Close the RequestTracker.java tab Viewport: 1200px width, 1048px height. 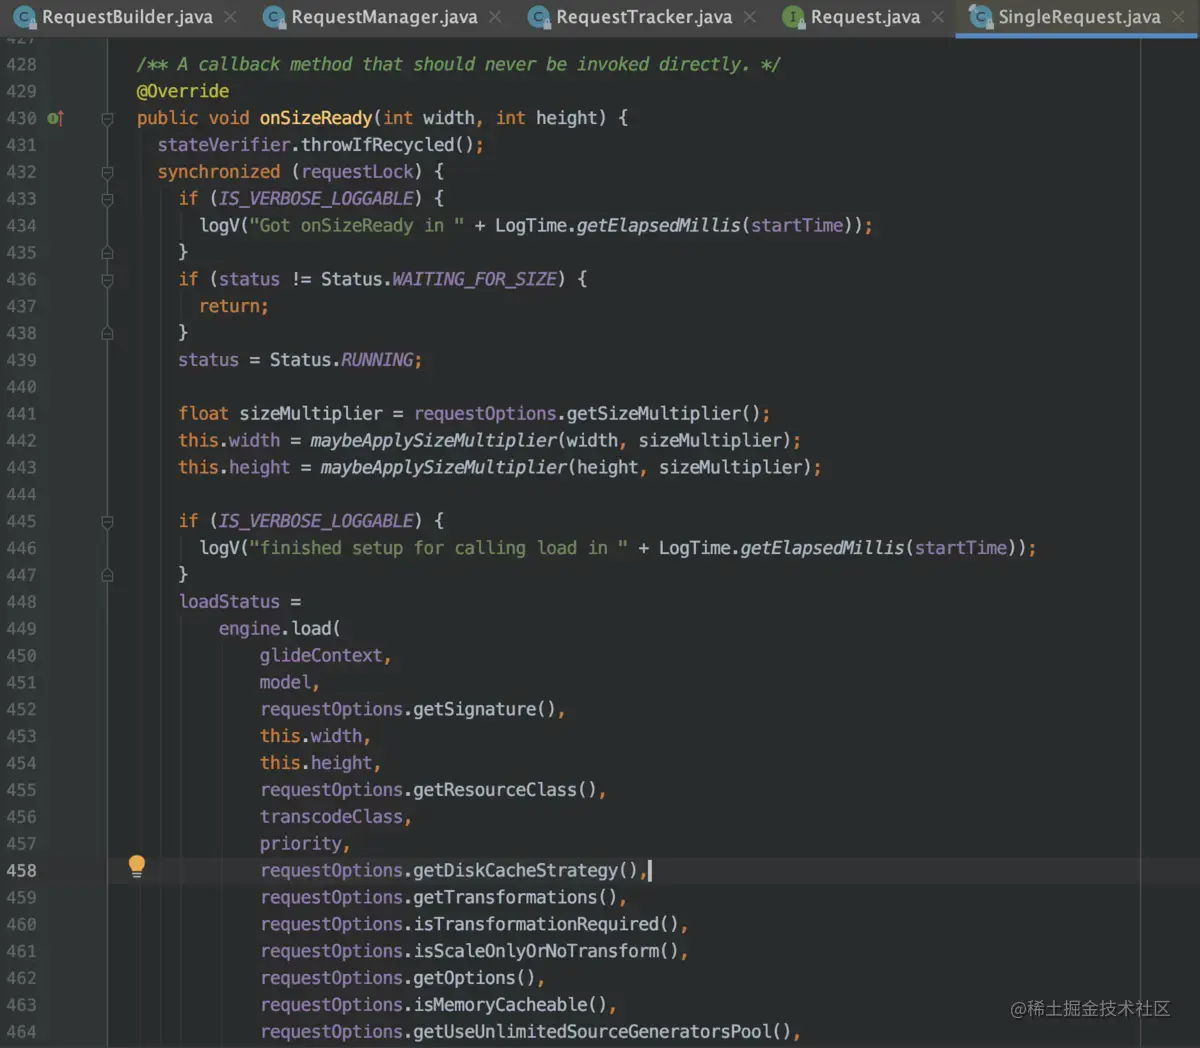tap(751, 17)
